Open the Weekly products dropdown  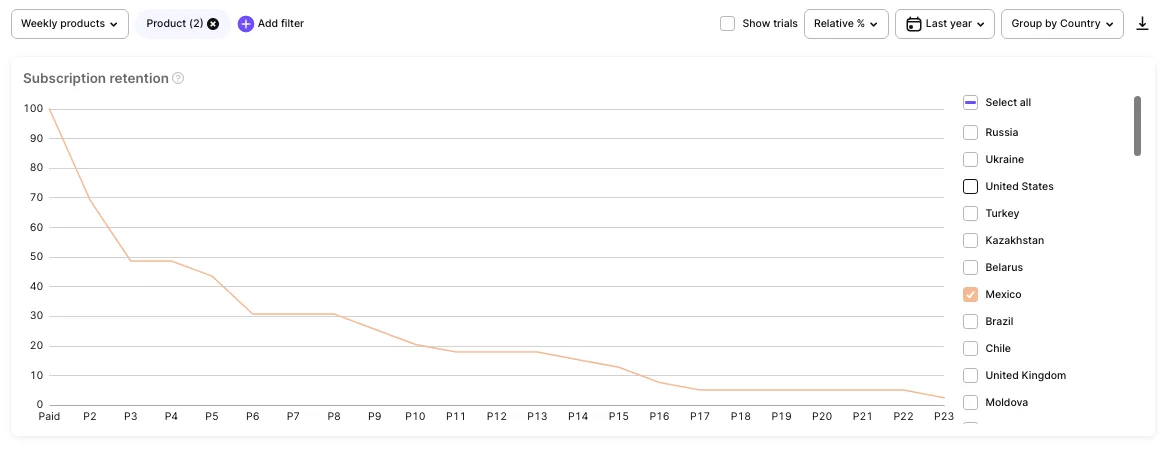pyautogui.click(x=70, y=24)
